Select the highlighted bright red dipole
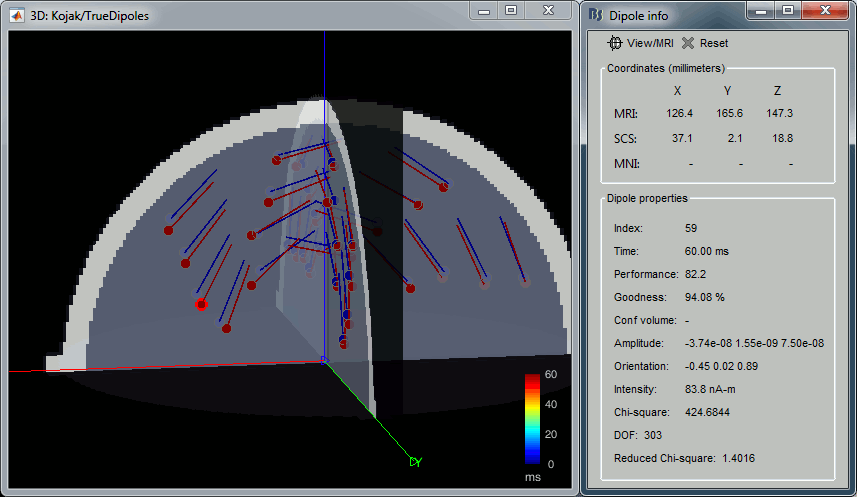 [201, 303]
